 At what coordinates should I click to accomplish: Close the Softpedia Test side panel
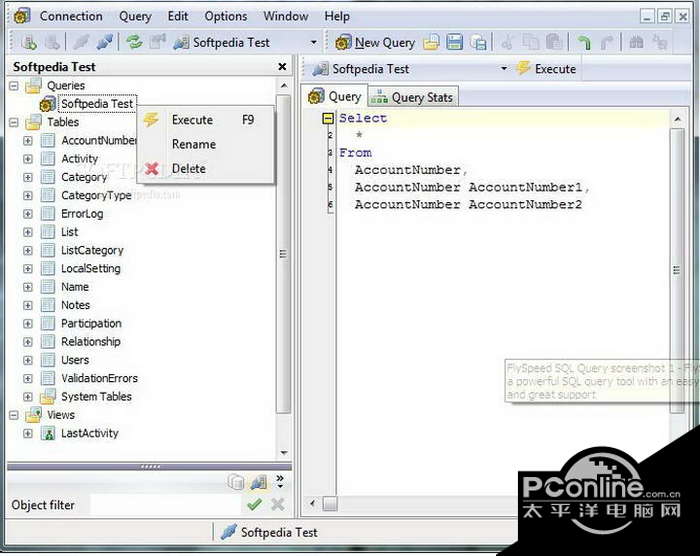click(x=282, y=67)
